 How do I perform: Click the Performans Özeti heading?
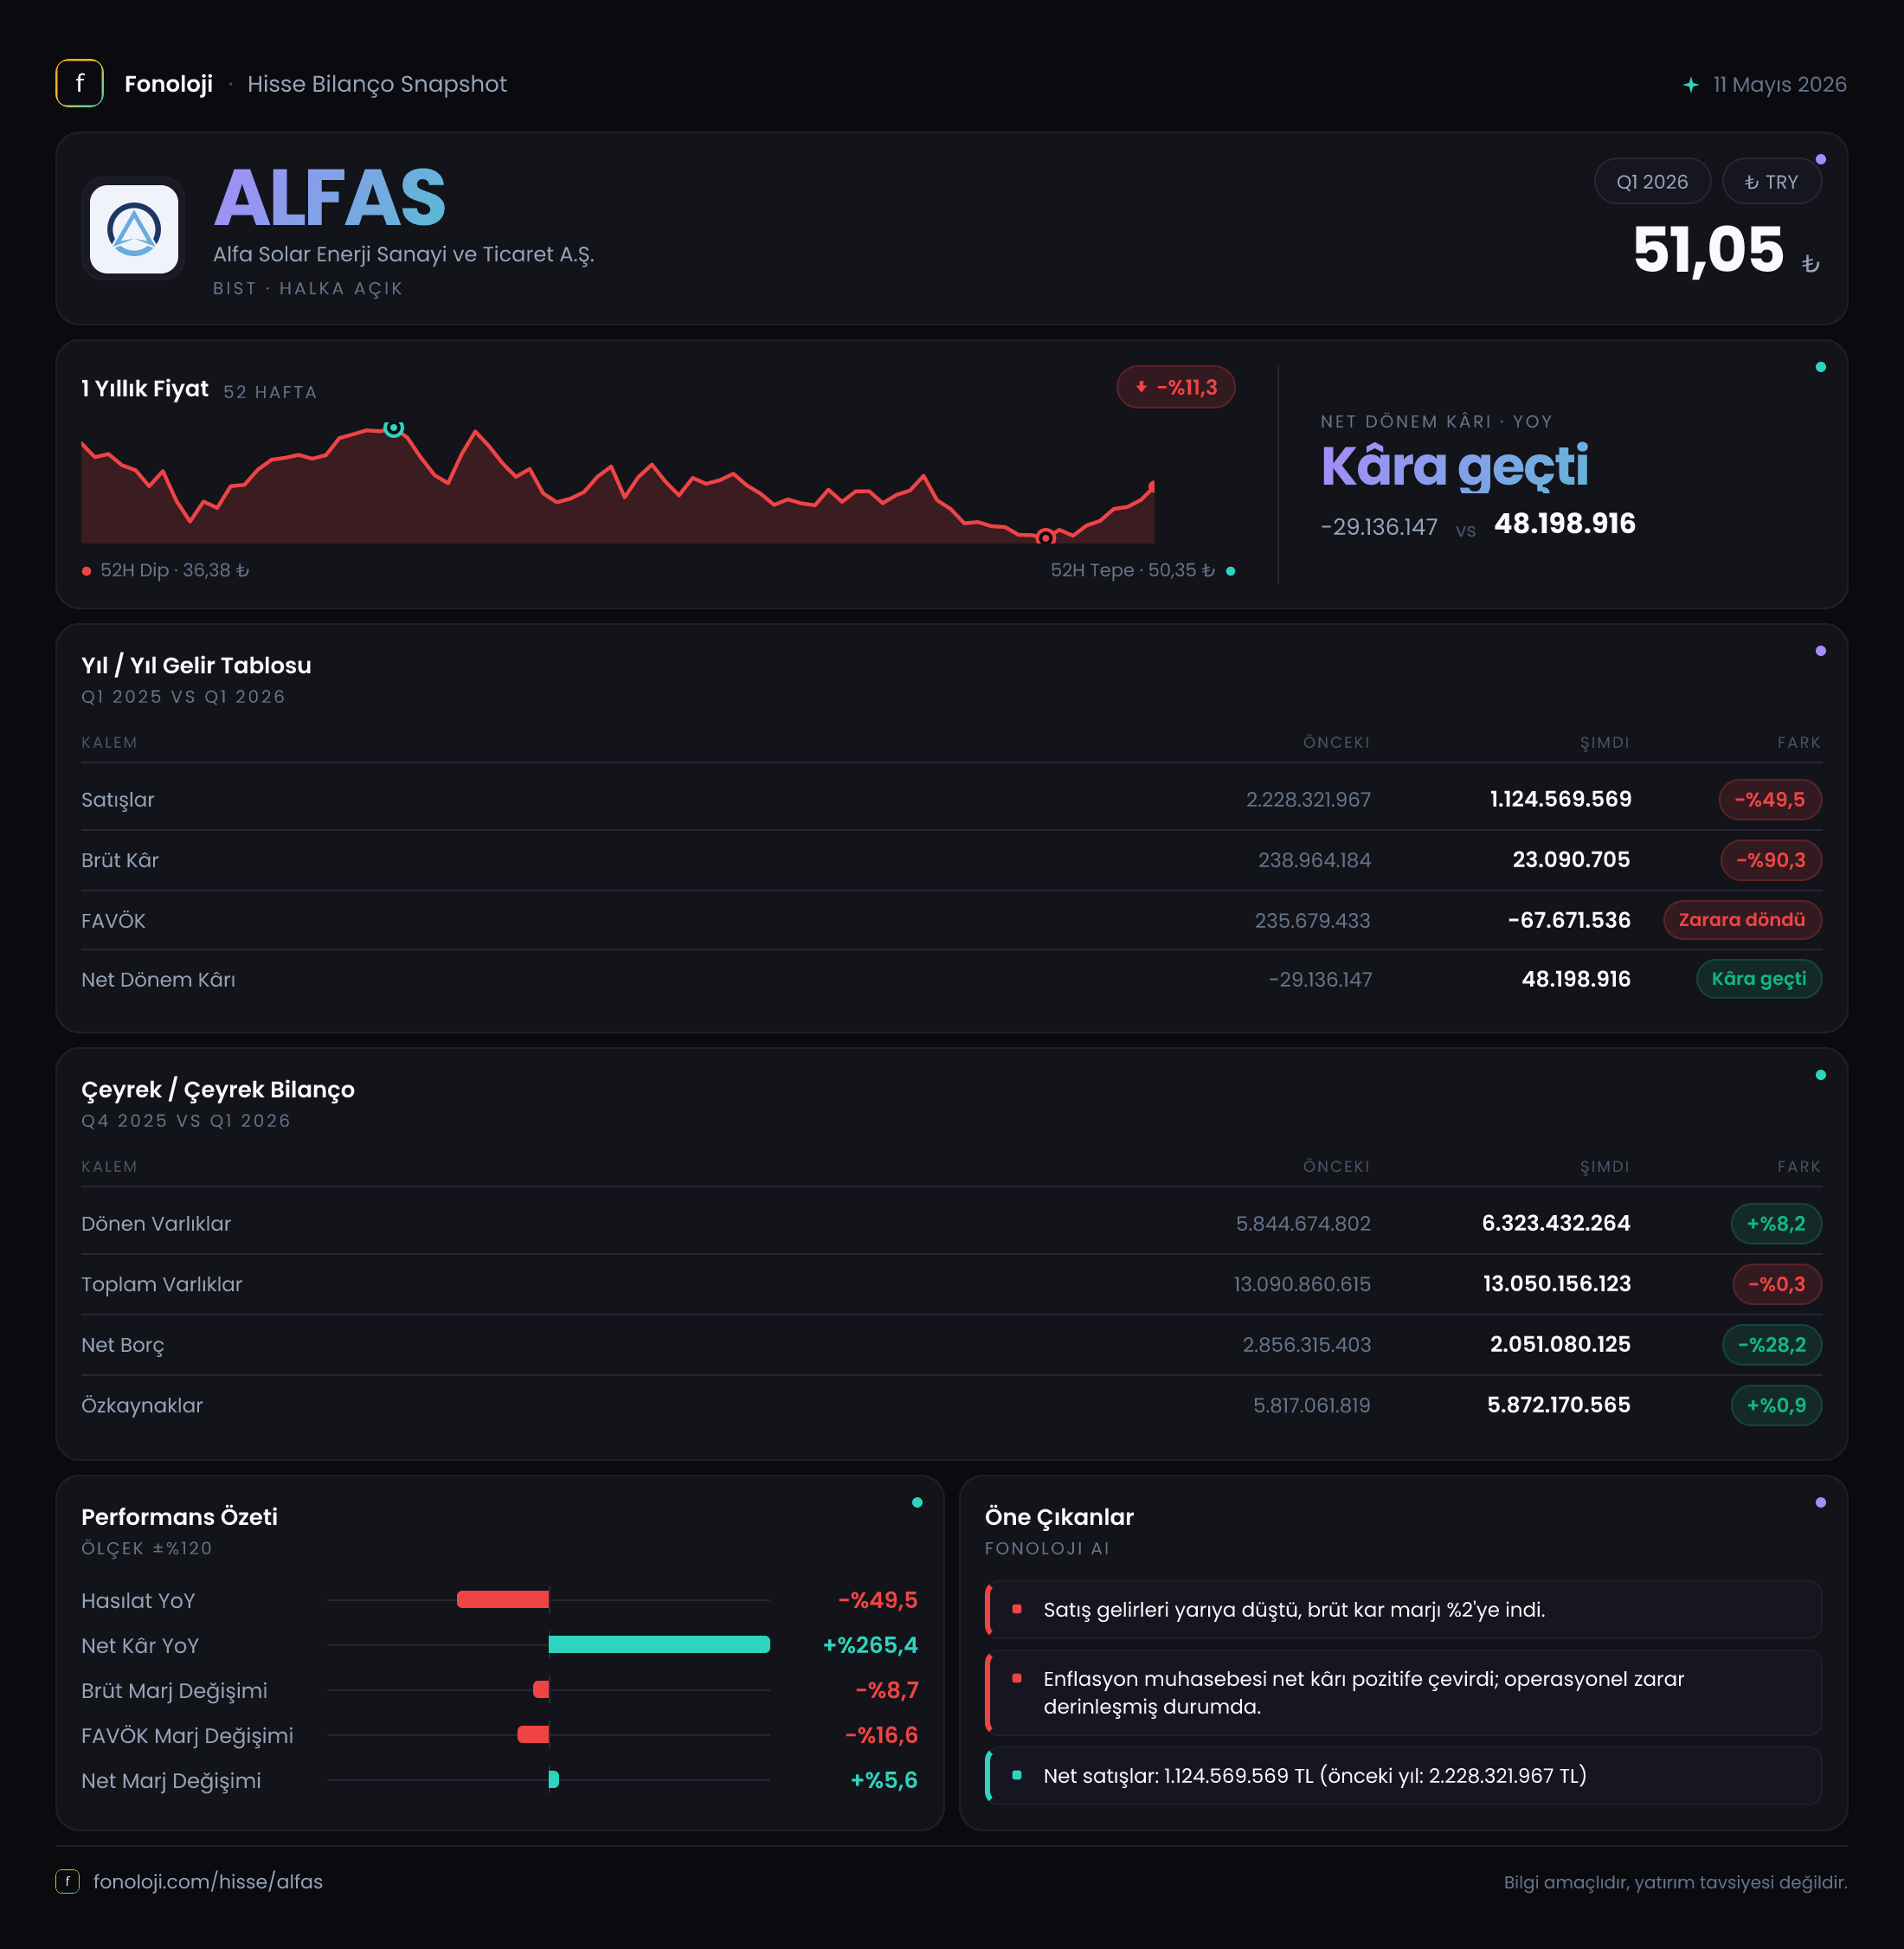click(x=179, y=1516)
